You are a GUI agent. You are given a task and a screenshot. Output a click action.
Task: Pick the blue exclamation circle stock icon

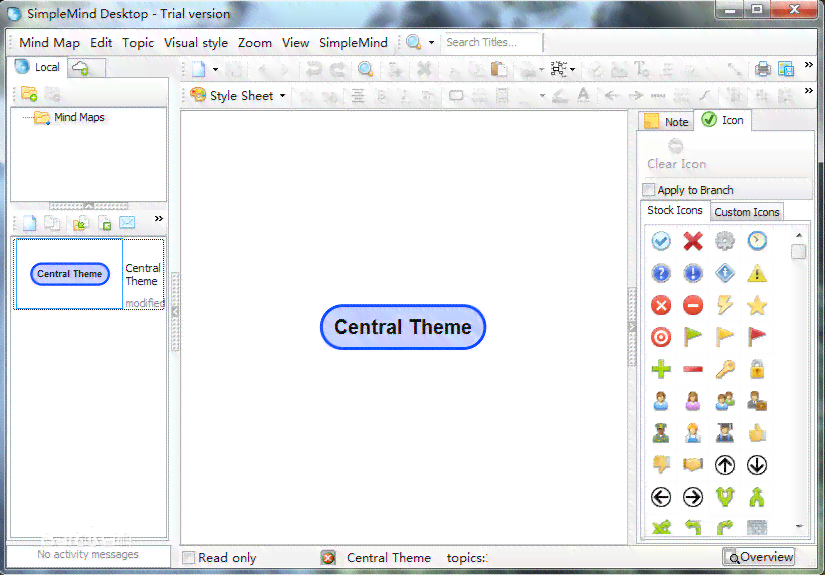coord(693,273)
